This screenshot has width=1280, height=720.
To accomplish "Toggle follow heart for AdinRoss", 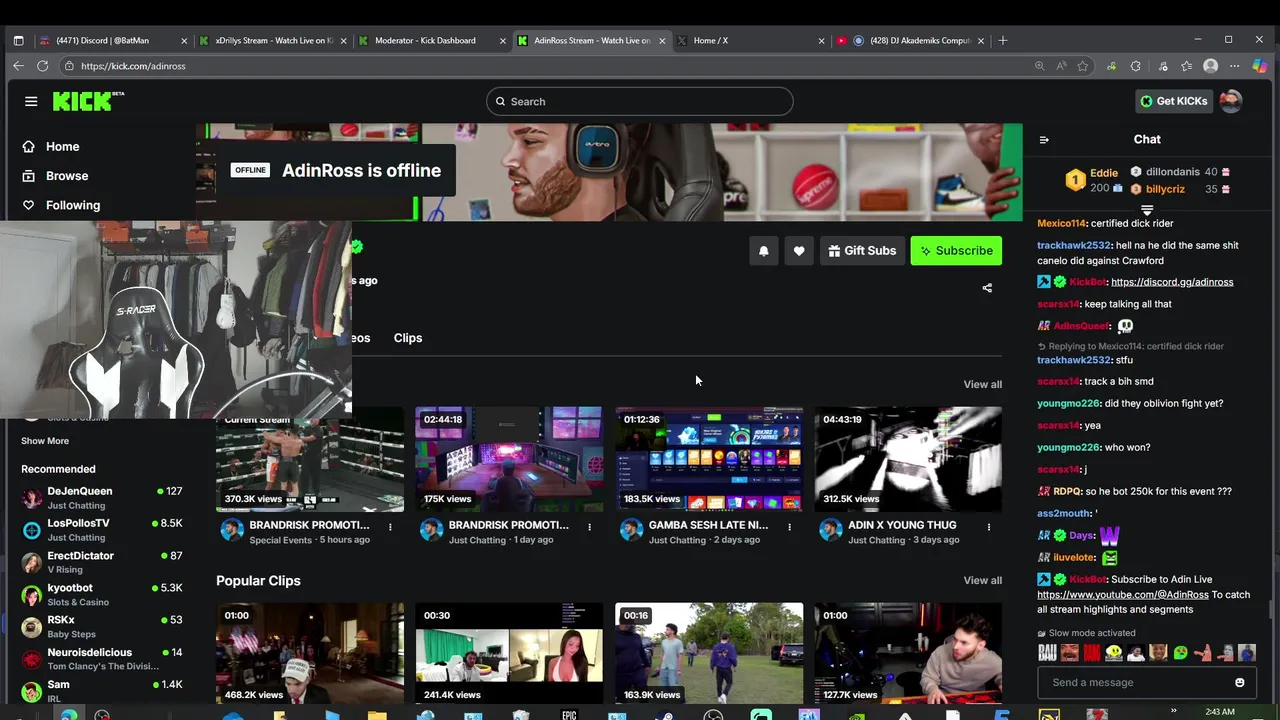I will (798, 251).
